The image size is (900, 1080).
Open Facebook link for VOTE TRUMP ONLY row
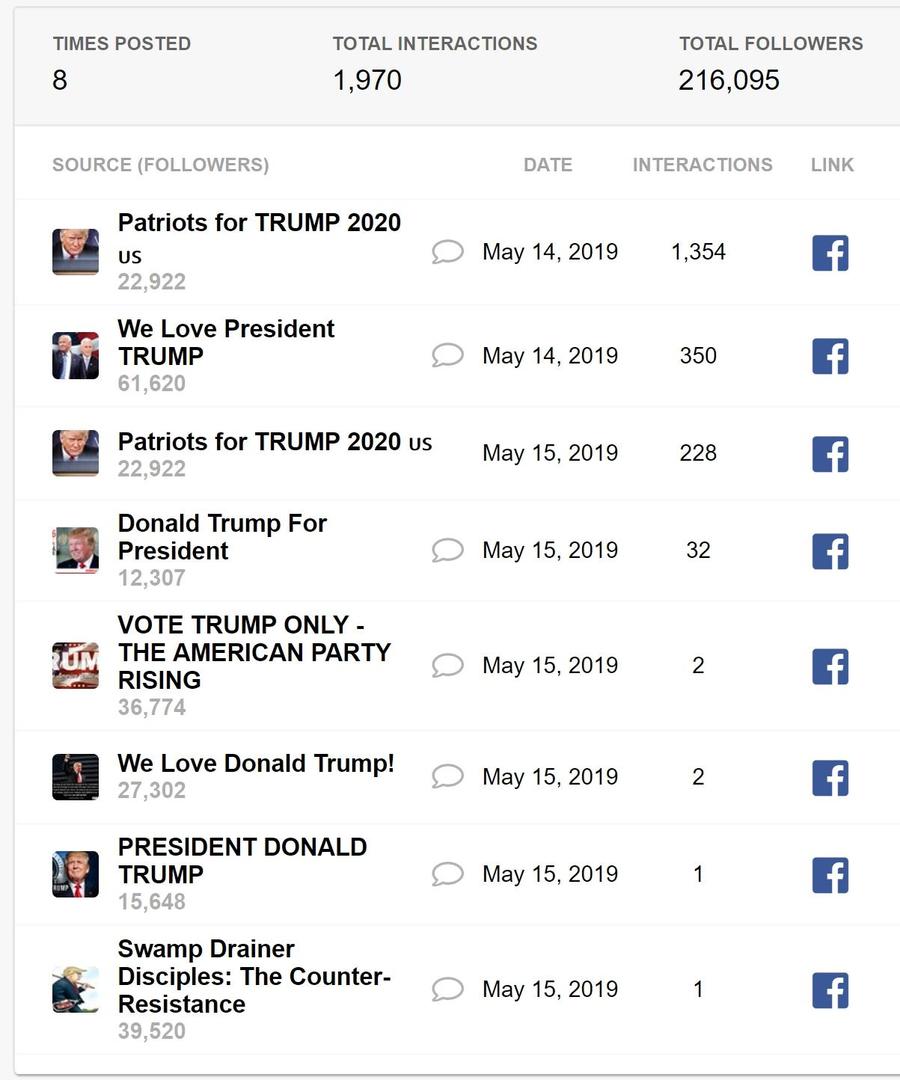tap(830, 666)
